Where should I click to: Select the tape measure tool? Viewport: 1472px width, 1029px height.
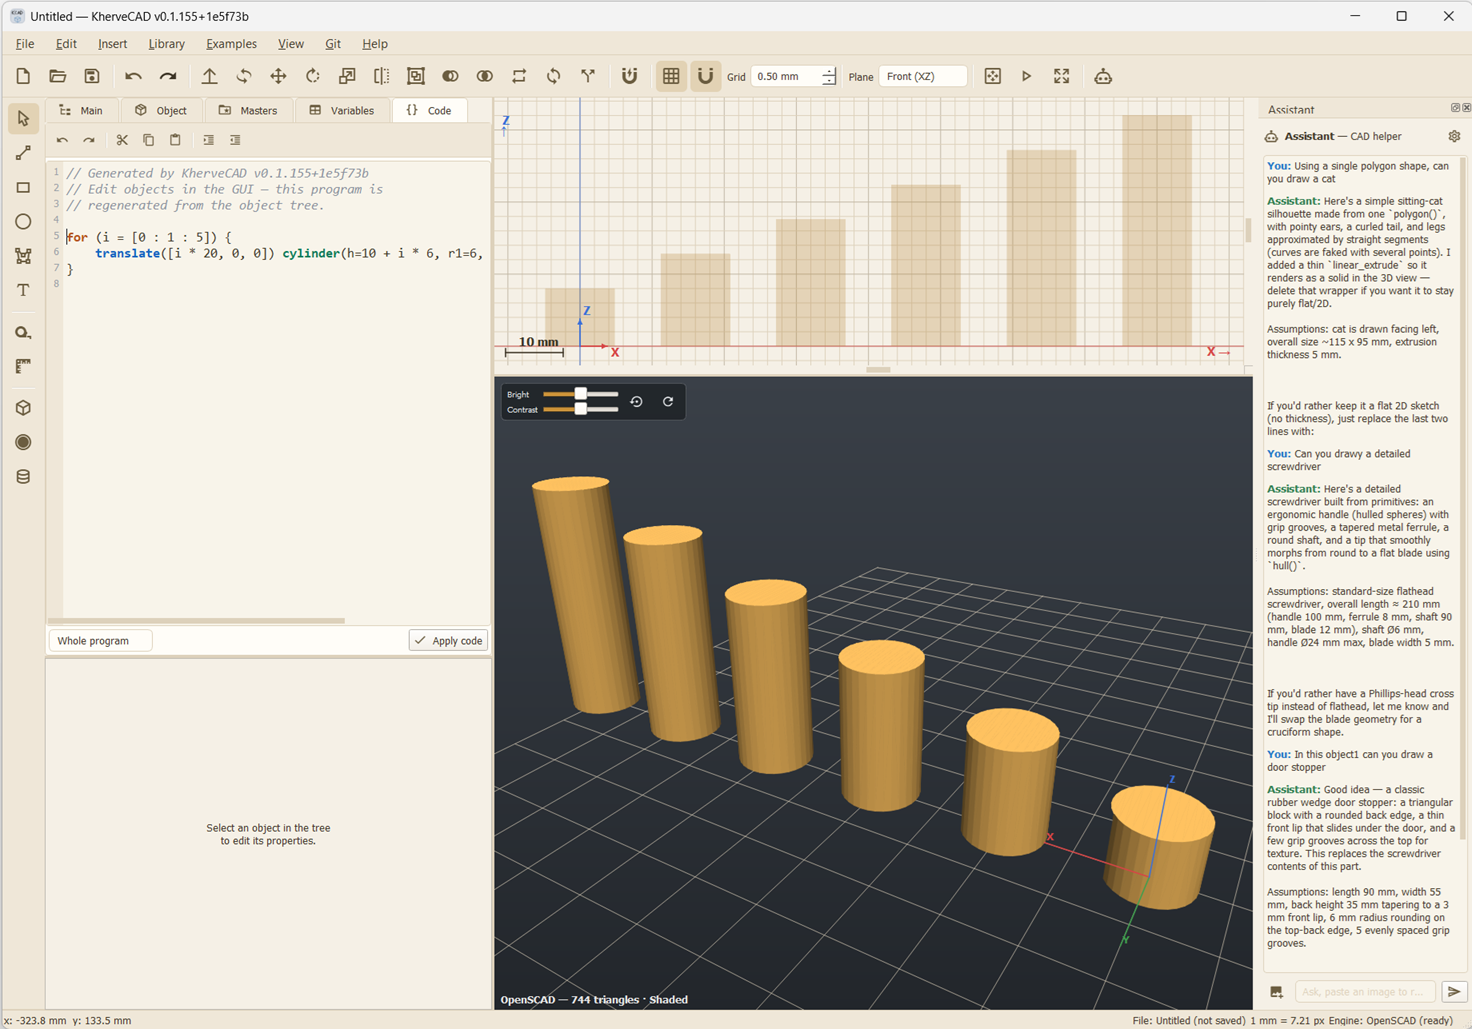pos(23,333)
